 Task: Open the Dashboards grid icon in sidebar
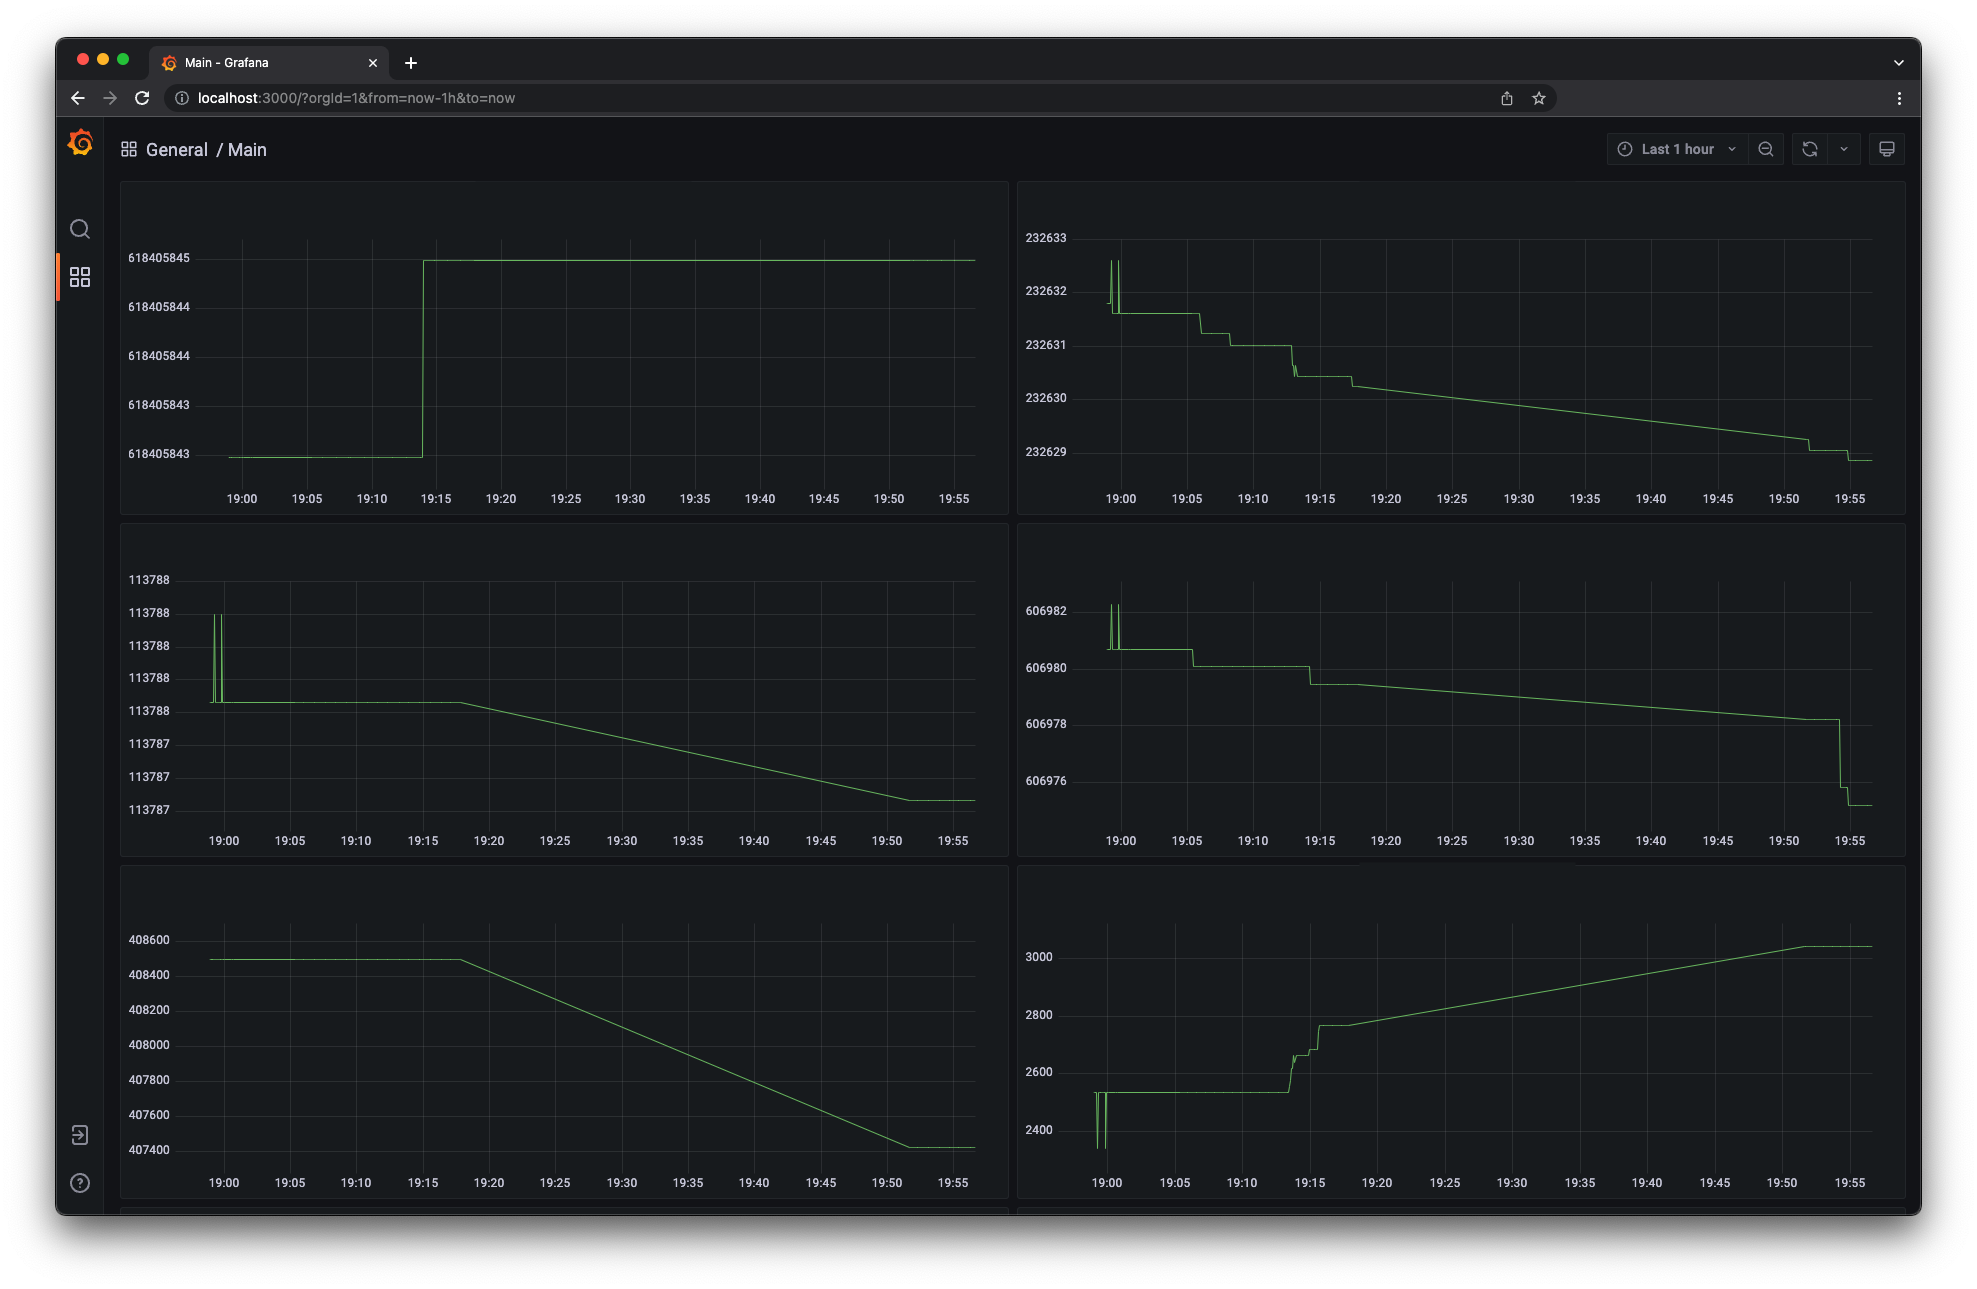tap(80, 277)
